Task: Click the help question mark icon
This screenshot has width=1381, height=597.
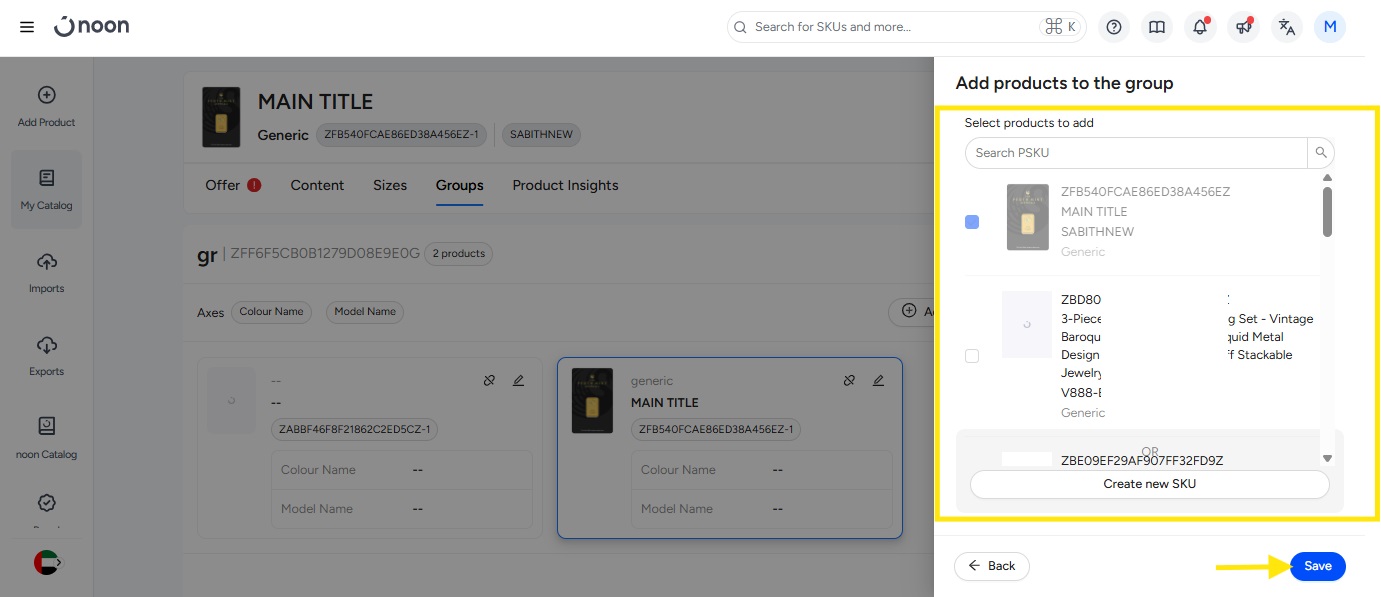Action: (x=1113, y=27)
